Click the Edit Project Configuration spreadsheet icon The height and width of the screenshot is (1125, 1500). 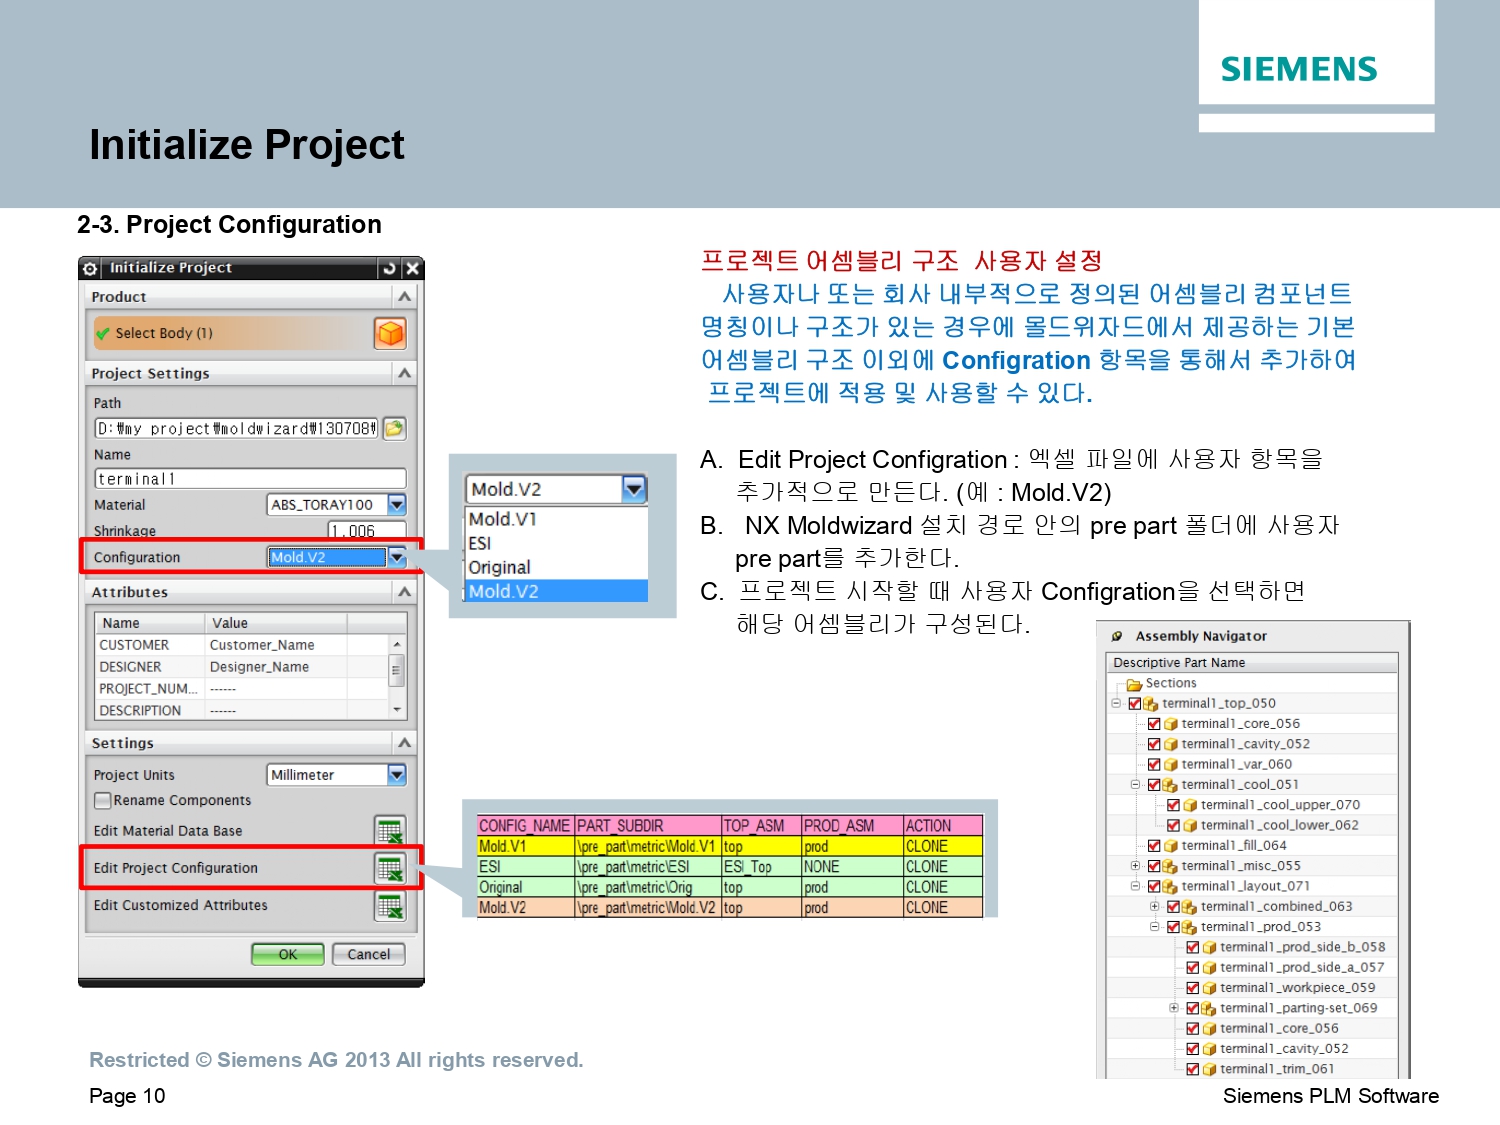click(x=389, y=868)
